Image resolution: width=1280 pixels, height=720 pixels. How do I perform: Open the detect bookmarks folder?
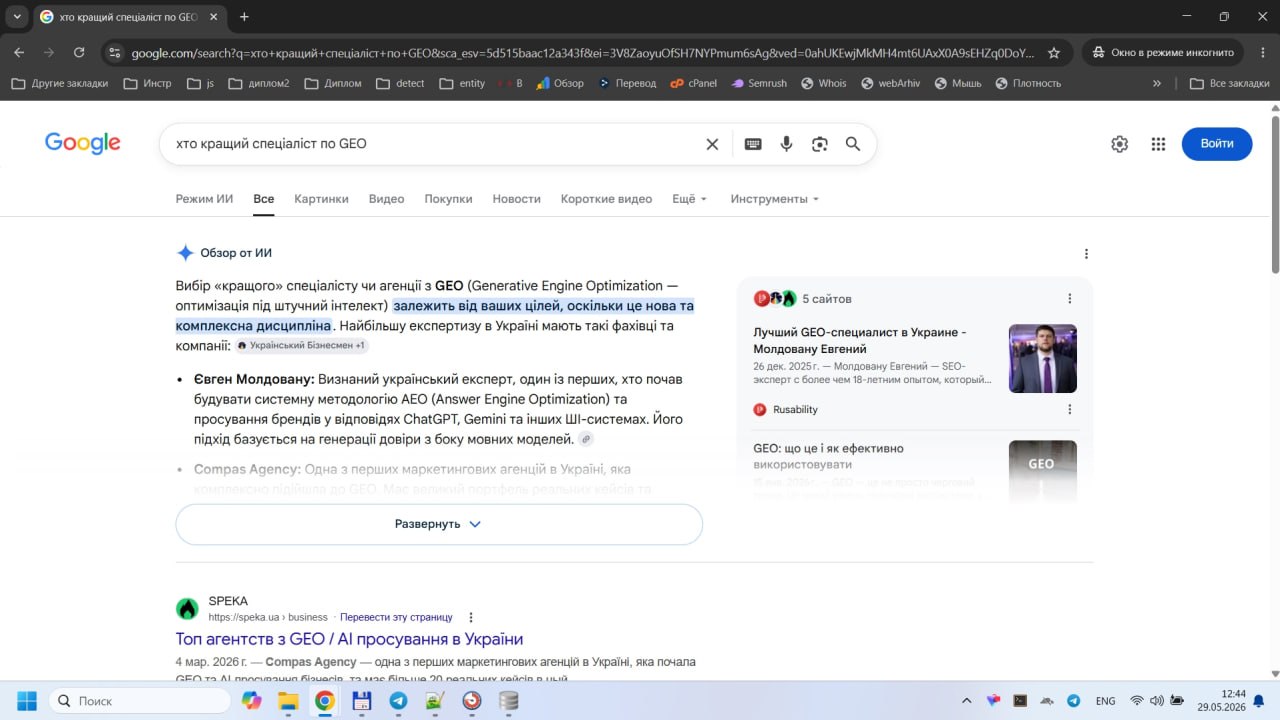coord(400,83)
